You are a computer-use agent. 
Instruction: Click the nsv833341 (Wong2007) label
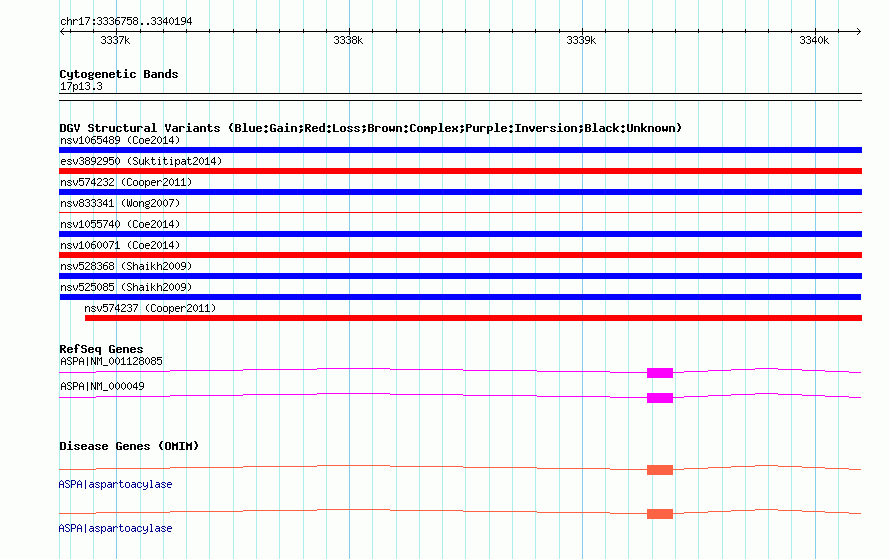(120, 203)
